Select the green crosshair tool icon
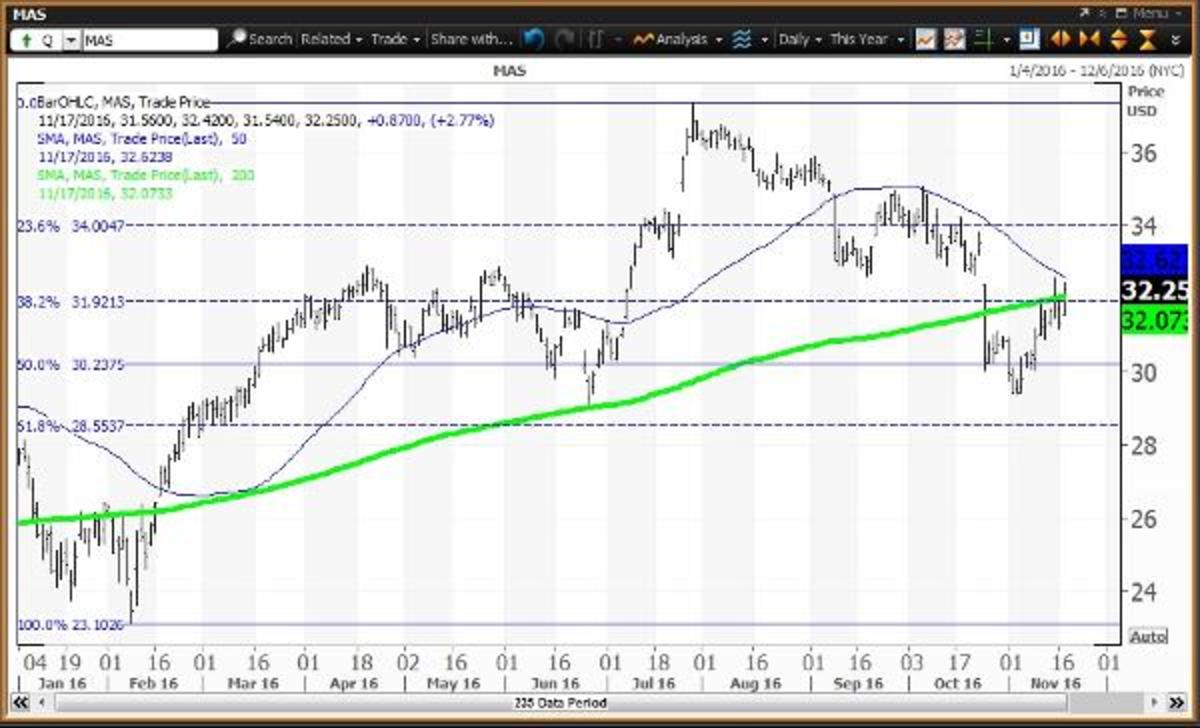 pos(985,39)
